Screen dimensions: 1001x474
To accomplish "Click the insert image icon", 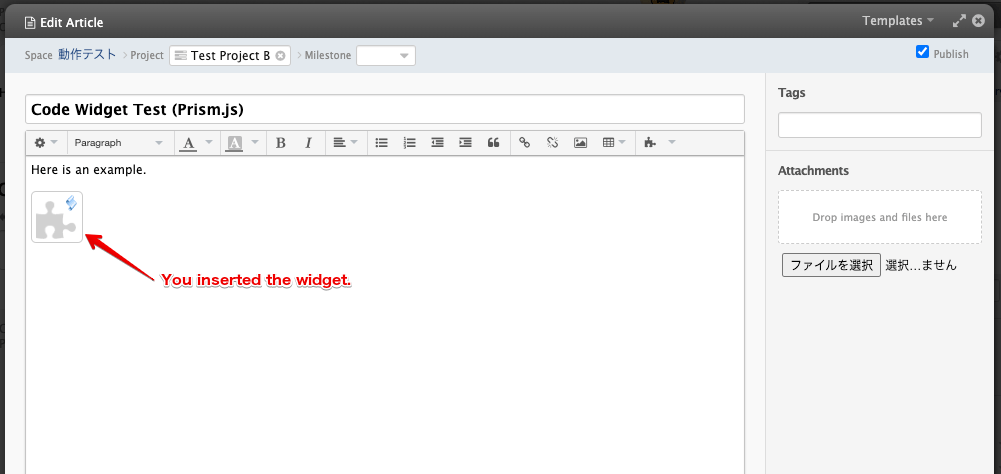I will tap(580, 143).
